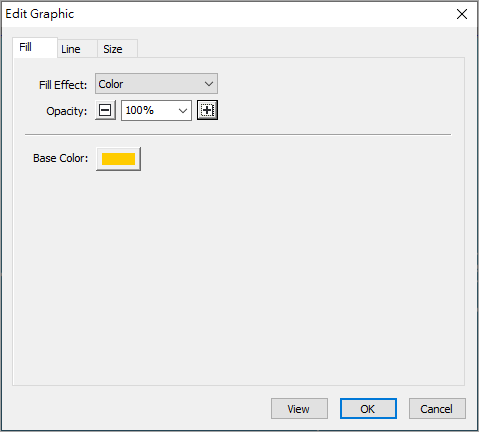Click the Edit Graphic title bar
Image resolution: width=479 pixels, height=432 pixels.
(227, 14)
